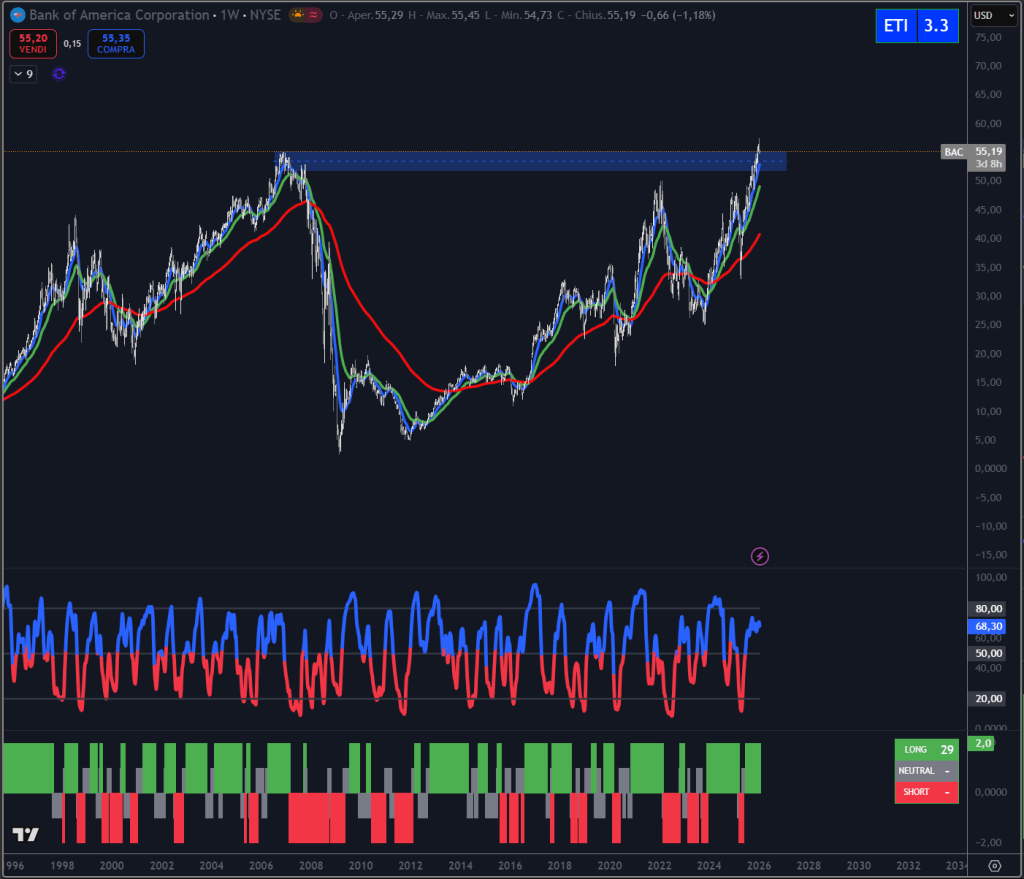Click the purple sync icon below the sell button
1024x879 pixels.
click(58, 73)
